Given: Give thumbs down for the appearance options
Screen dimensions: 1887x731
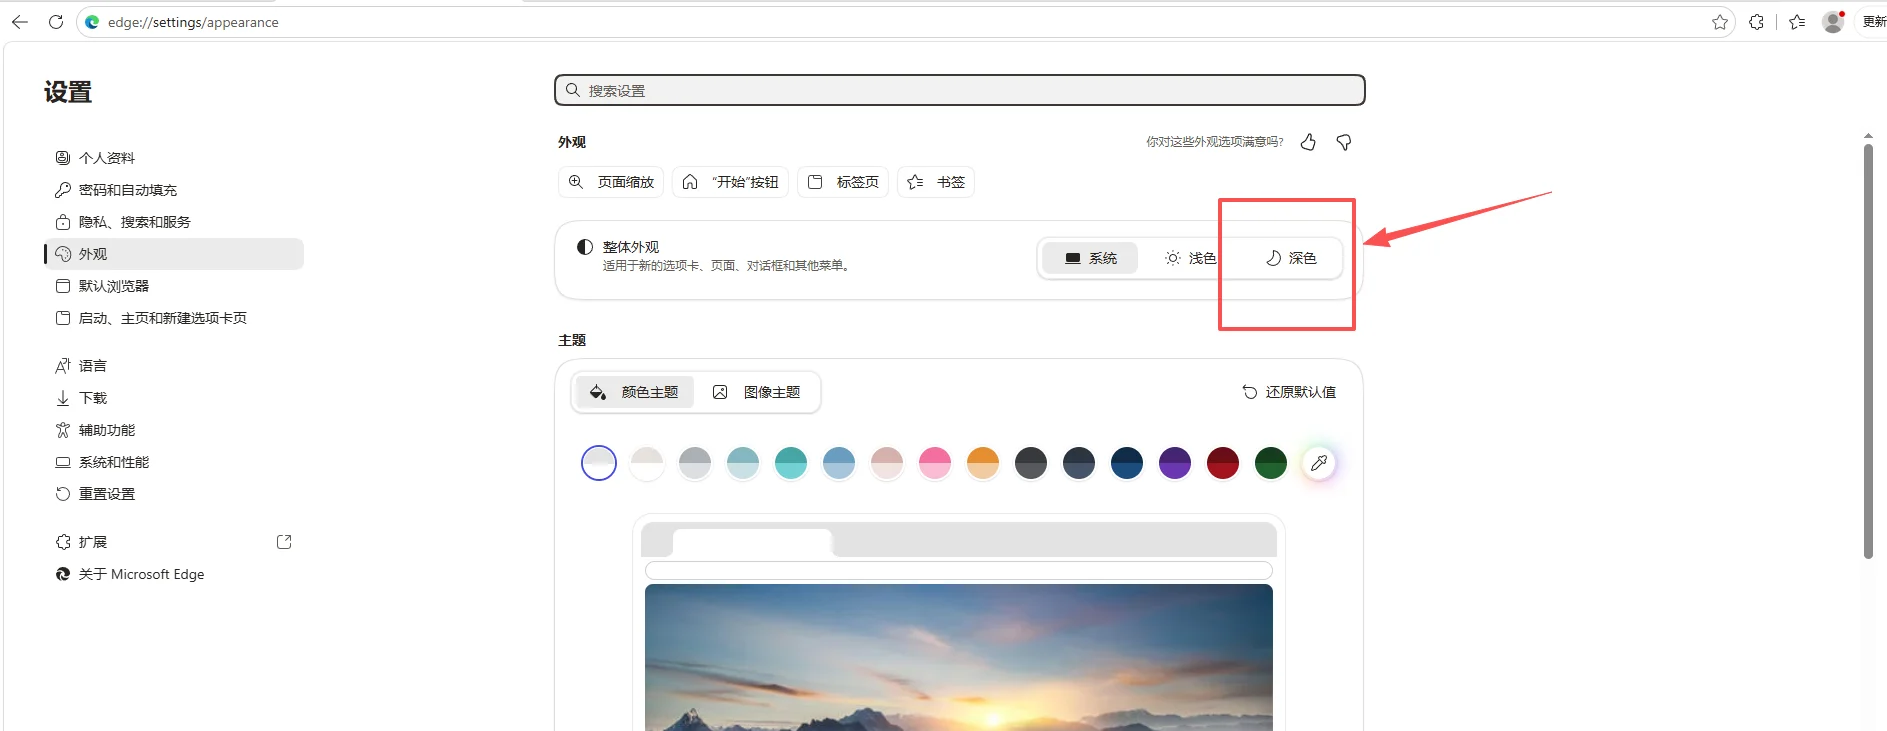Looking at the screenshot, I should [1344, 142].
